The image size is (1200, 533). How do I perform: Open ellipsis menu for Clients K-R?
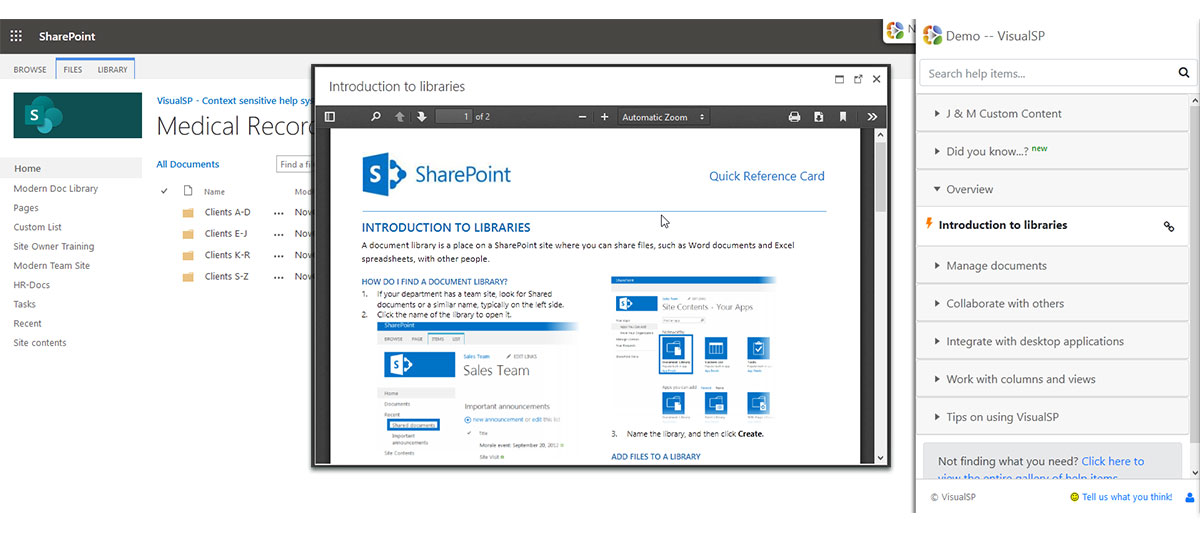(279, 256)
